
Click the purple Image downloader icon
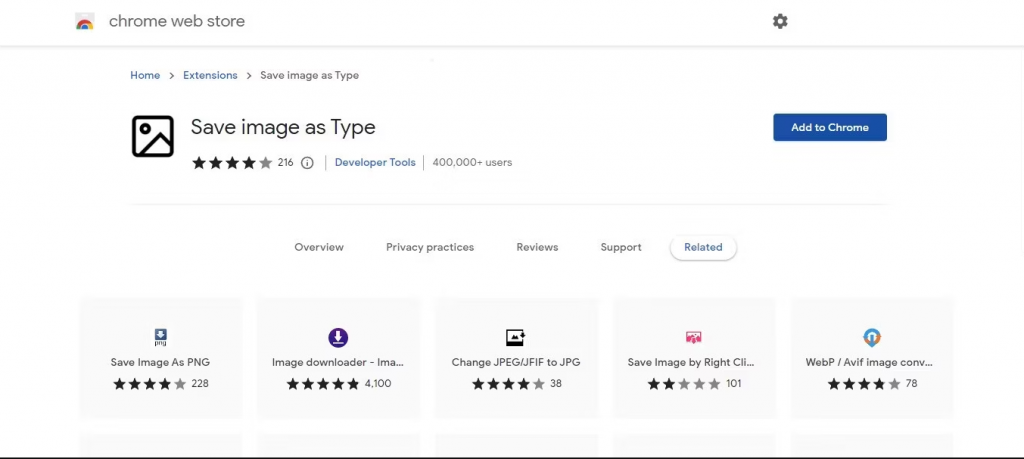pos(338,338)
